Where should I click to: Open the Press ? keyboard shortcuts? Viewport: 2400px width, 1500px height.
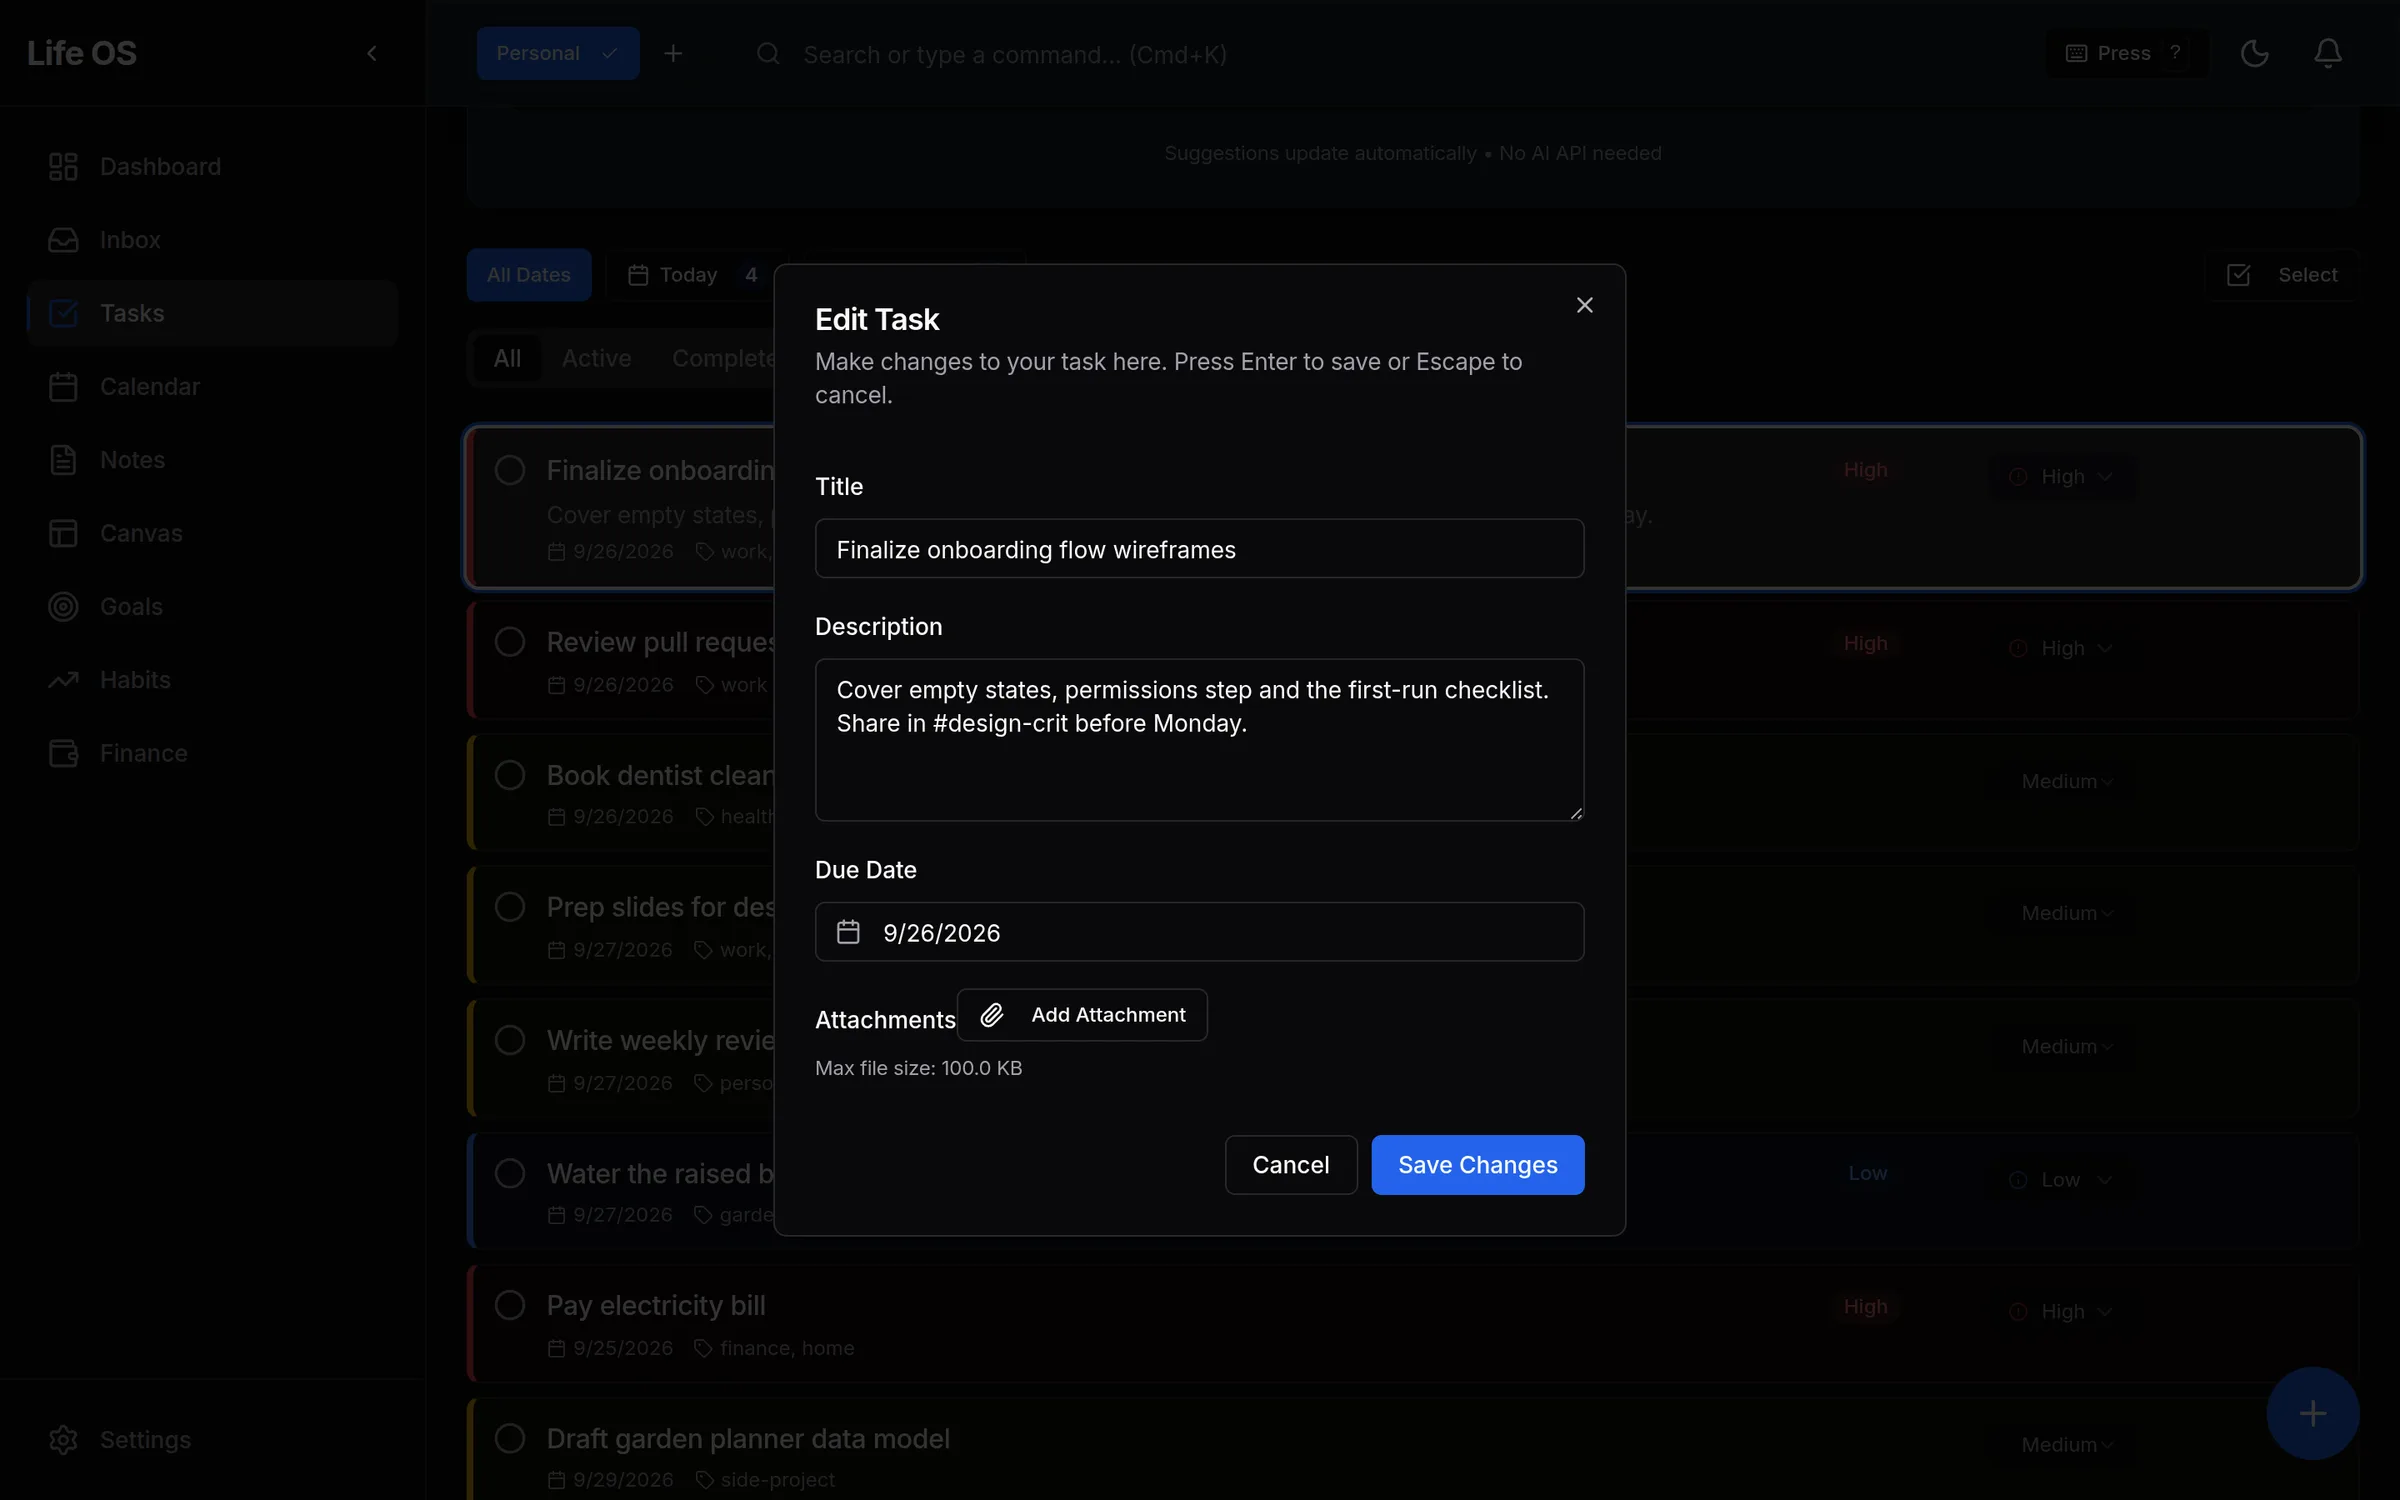tap(2126, 53)
